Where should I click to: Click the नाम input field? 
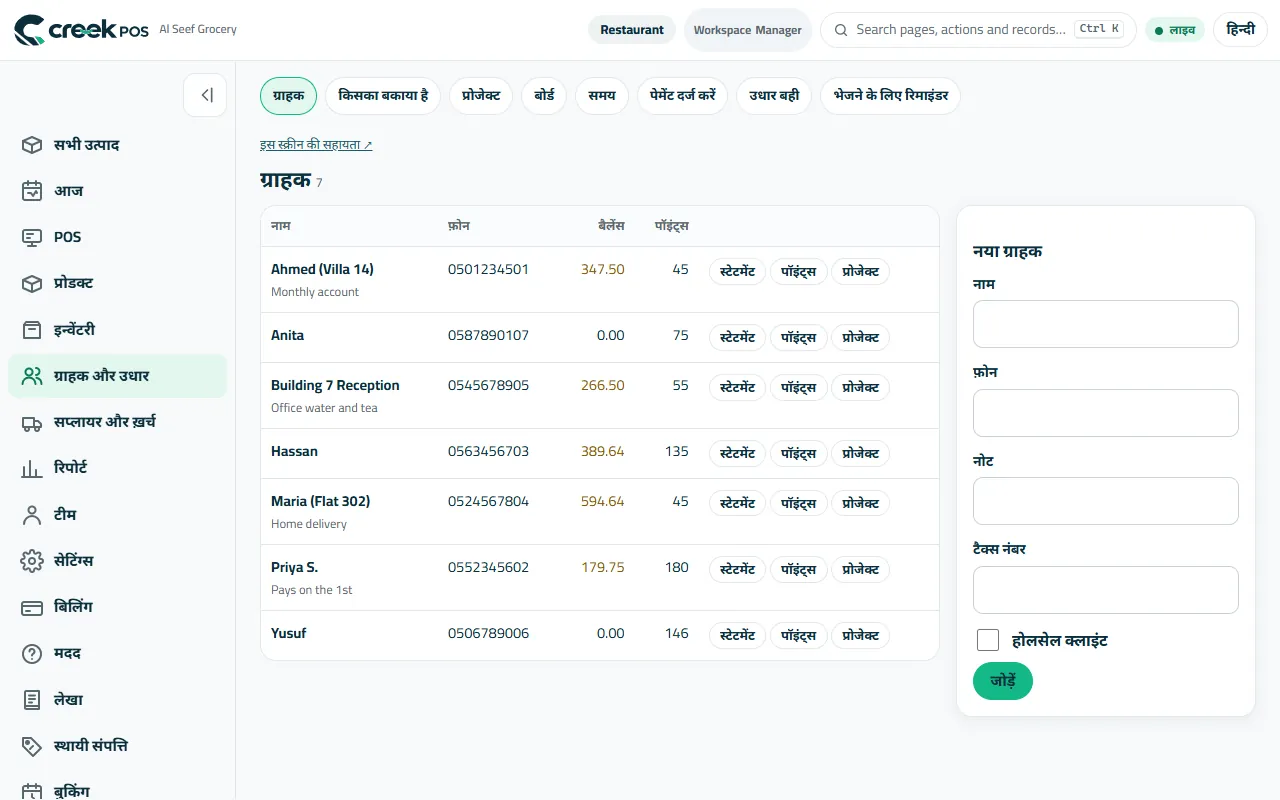(x=1106, y=324)
